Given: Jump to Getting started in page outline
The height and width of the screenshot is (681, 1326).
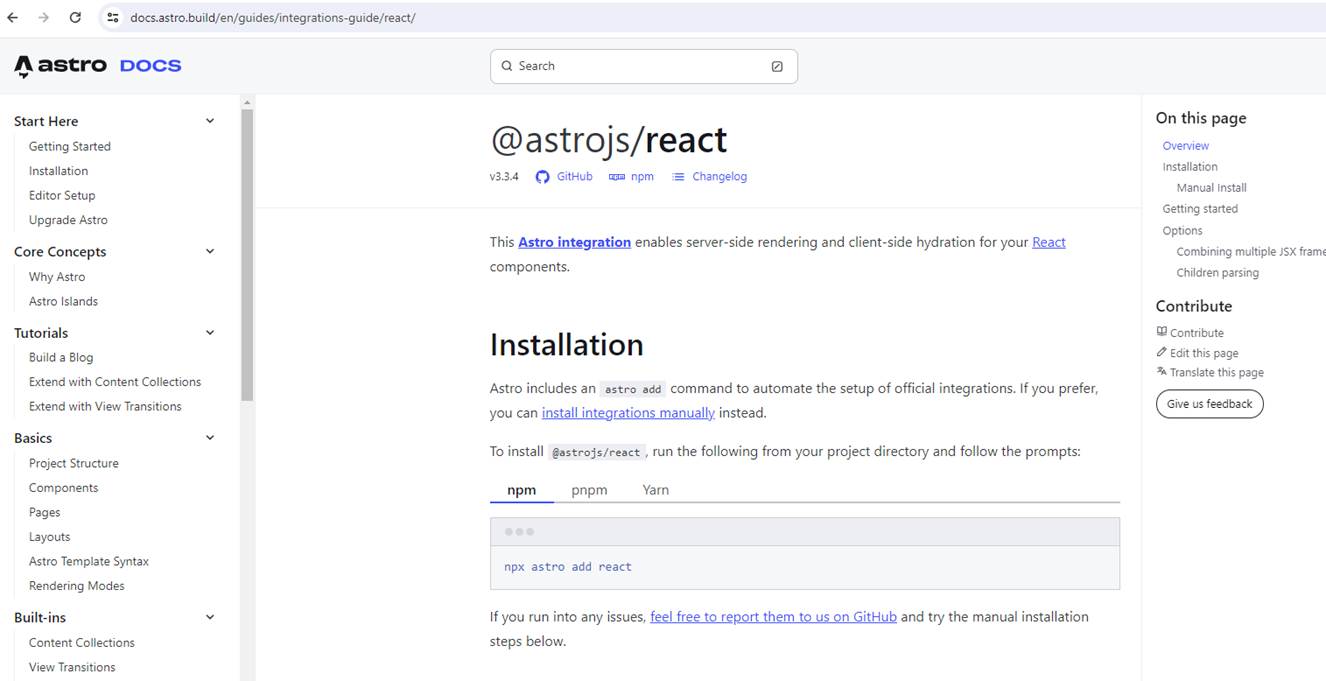Looking at the screenshot, I should tap(1200, 209).
